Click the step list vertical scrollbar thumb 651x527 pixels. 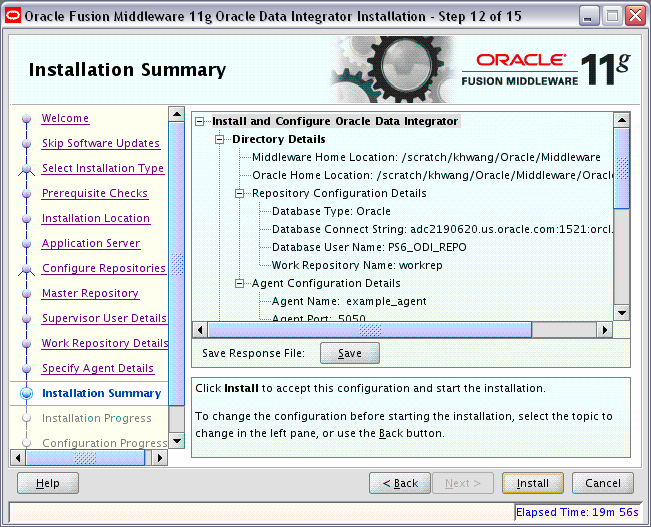pos(177,264)
